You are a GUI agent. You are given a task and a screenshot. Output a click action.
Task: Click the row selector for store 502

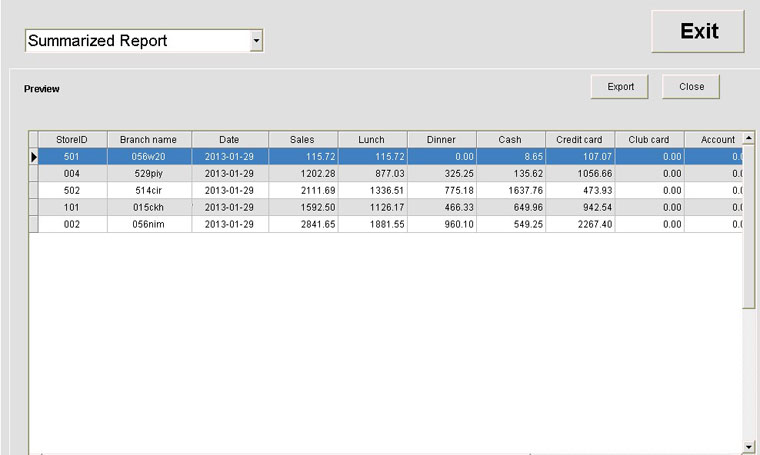[33, 190]
